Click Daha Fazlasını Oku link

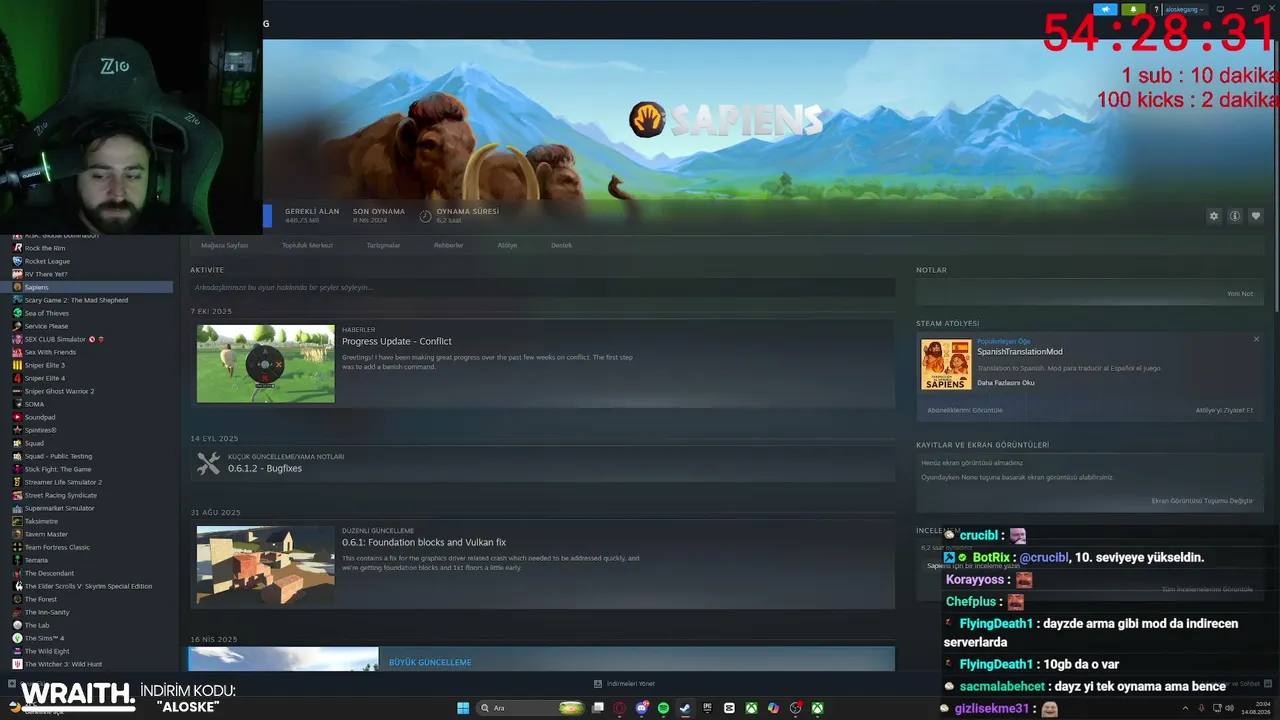click(x=1006, y=383)
